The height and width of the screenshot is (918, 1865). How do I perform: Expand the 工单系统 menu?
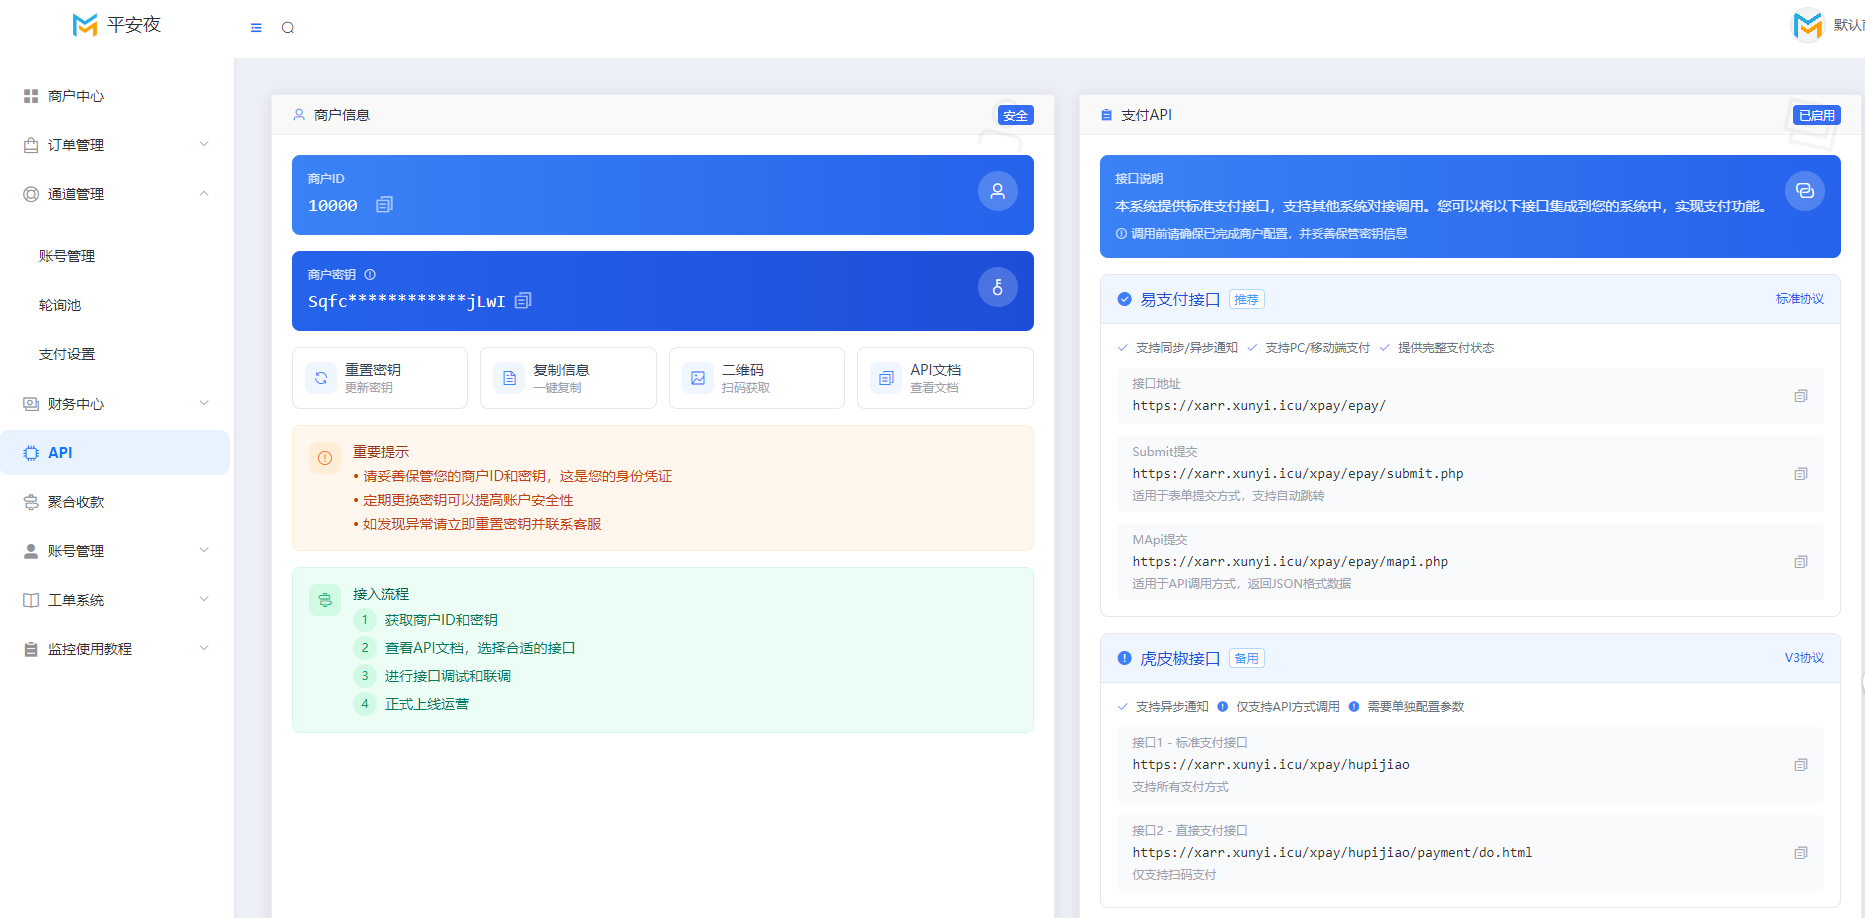tap(116, 600)
